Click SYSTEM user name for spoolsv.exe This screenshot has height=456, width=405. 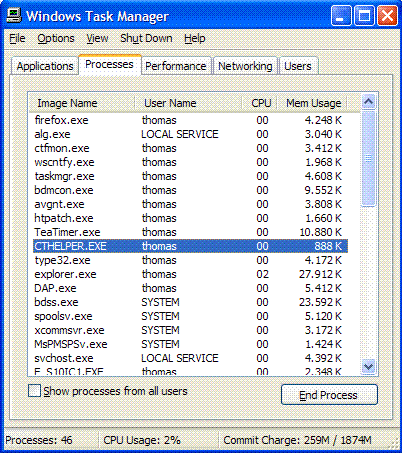click(160, 316)
